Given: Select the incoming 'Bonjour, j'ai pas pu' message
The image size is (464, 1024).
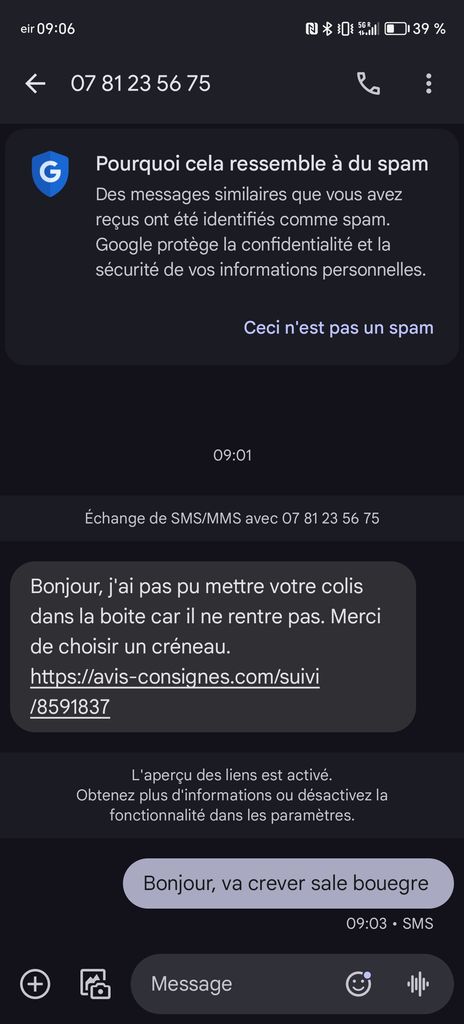Looking at the screenshot, I should point(213,646).
